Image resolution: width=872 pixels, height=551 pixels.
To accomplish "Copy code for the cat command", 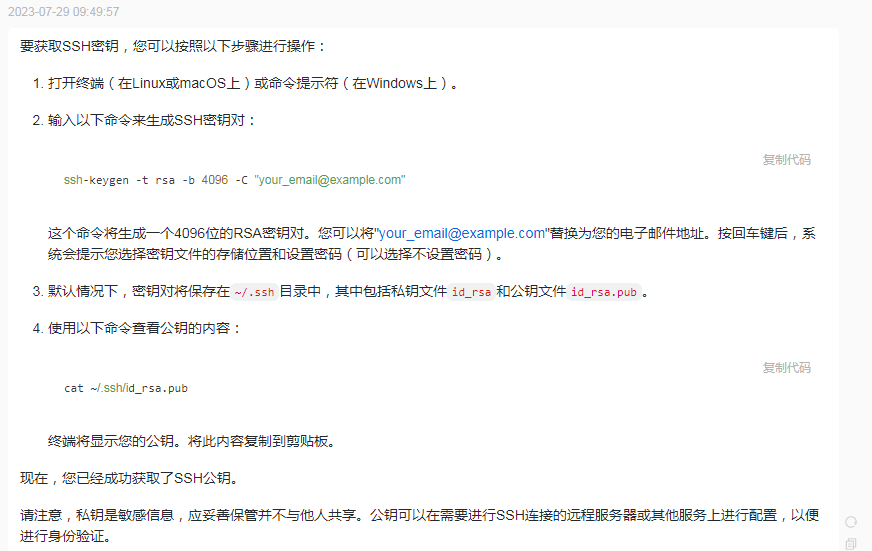I will pyautogui.click(x=786, y=368).
